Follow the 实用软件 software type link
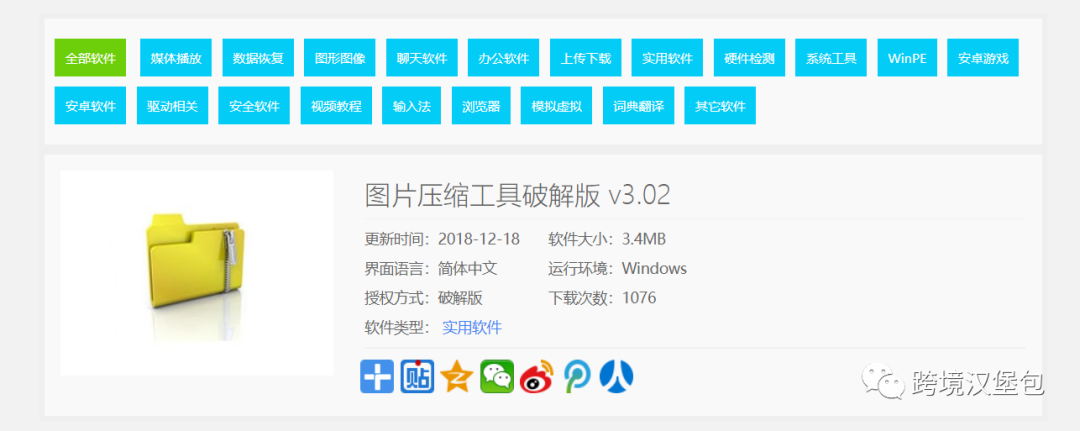 coord(472,328)
